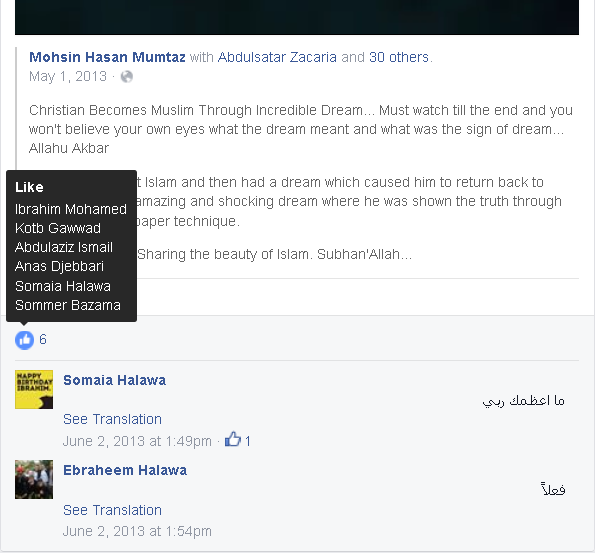This screenshot has width=595, height=553.
Task: Click the blue Like reaction icon
Action: pos(24,340)
